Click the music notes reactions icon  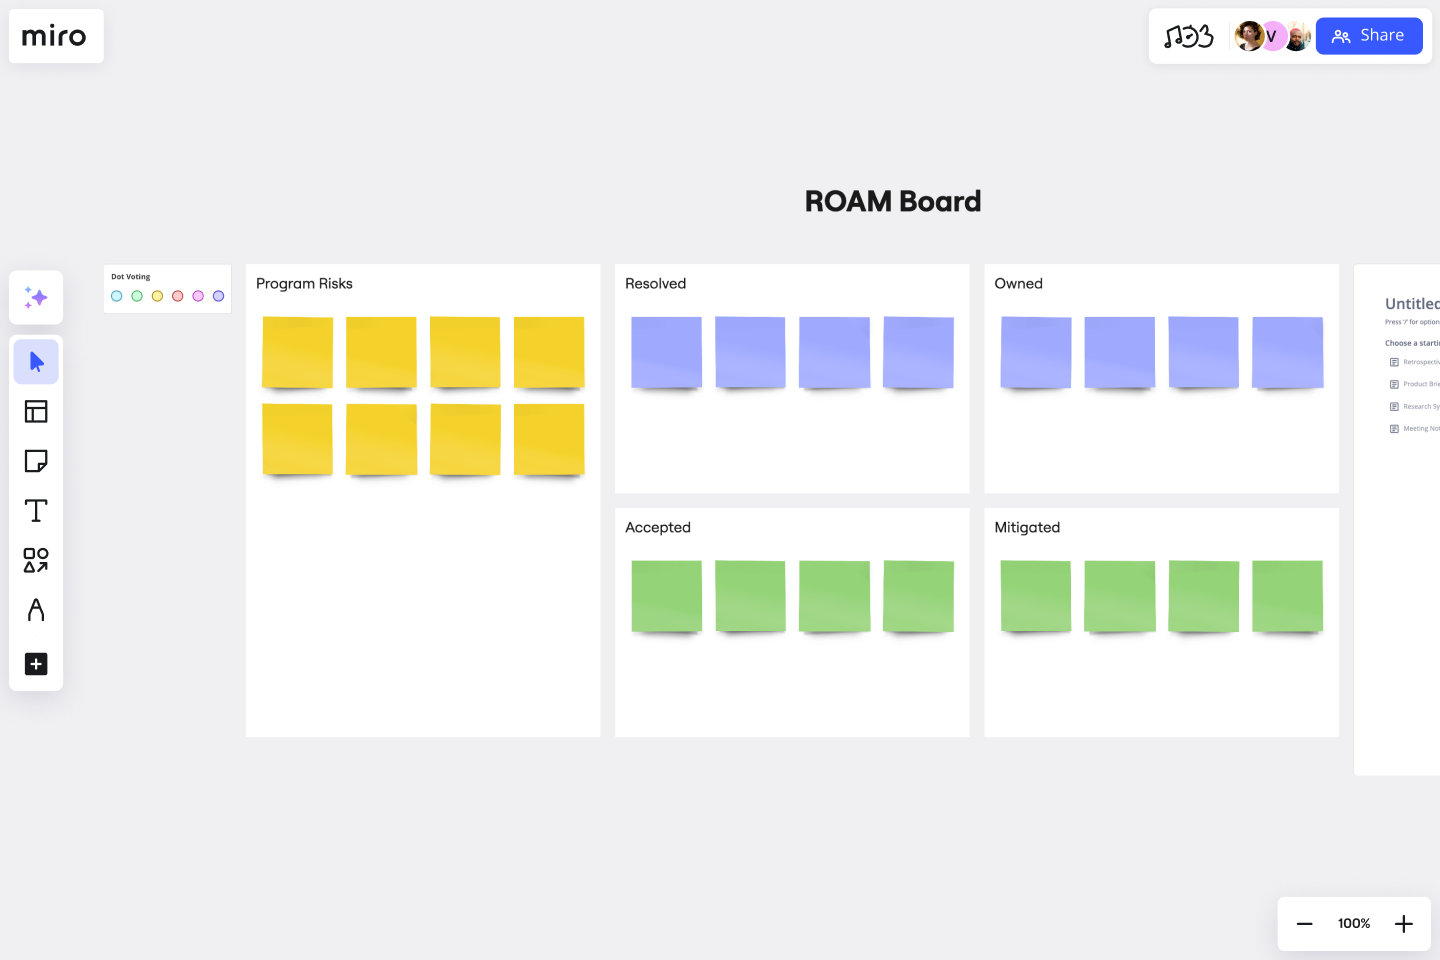pyautogui.click(x=1188, y=35)
